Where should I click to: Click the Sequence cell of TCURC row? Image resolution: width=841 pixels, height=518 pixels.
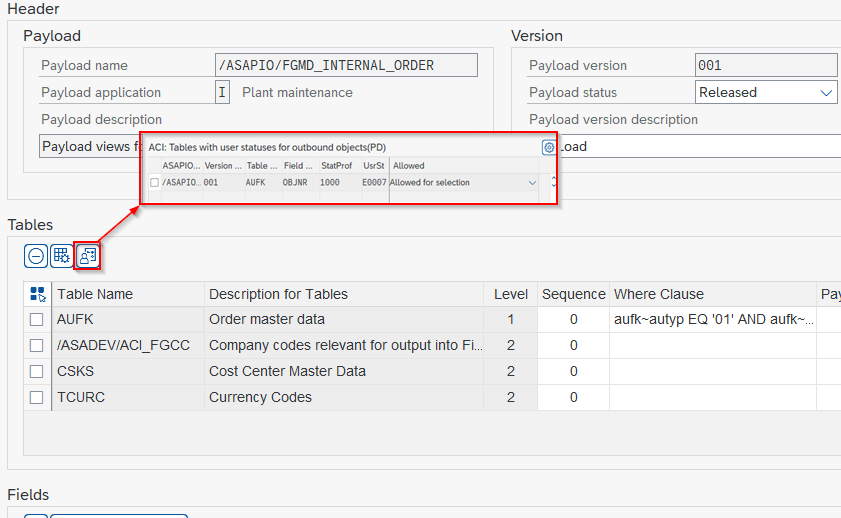pos(573,397)
